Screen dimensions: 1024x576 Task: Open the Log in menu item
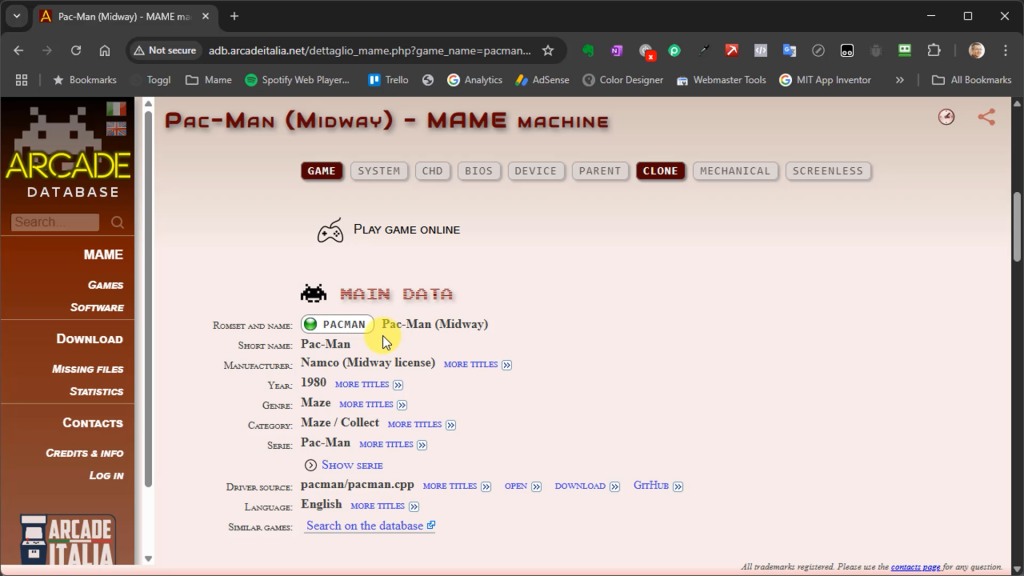point(106,475)
